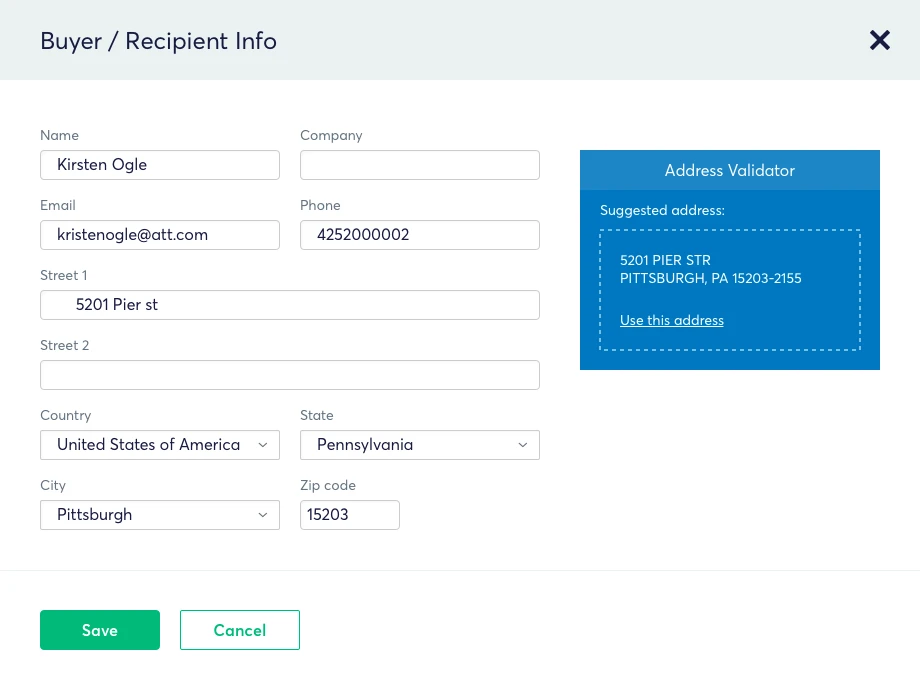Viewport: 920px width, 690px height.
Task: Edit the Street 1 address field
Action: pyautogui.click(x=290, y=305)
